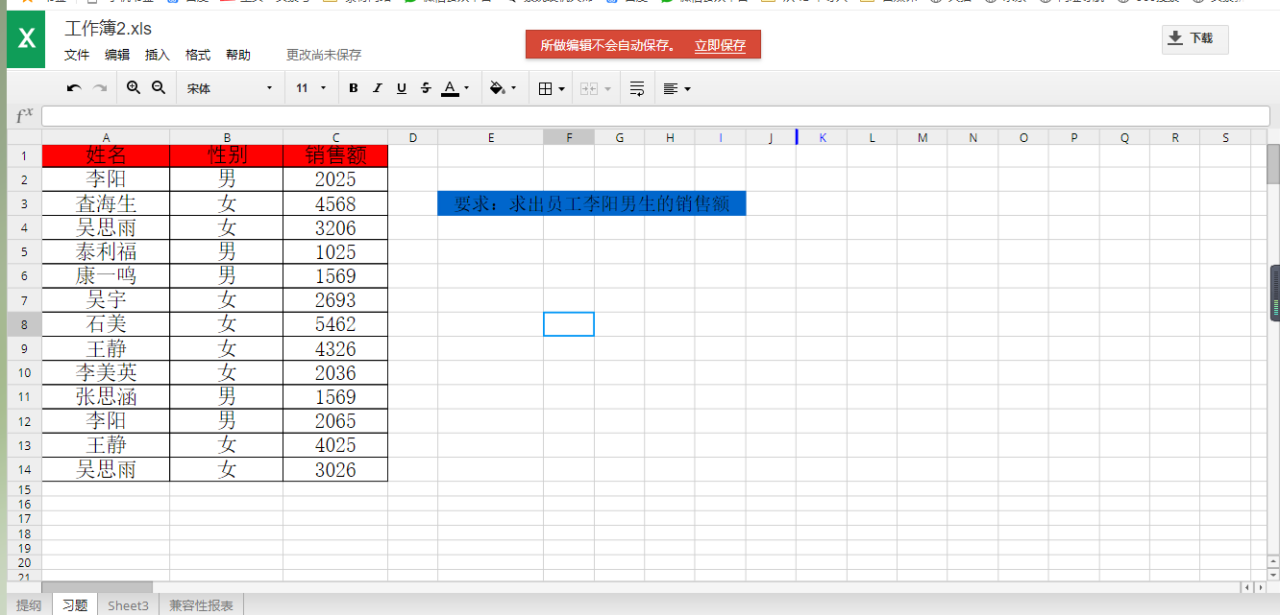Open the 文件 menu
This screenshot has height=615, width=1280.
click(77, 55)
